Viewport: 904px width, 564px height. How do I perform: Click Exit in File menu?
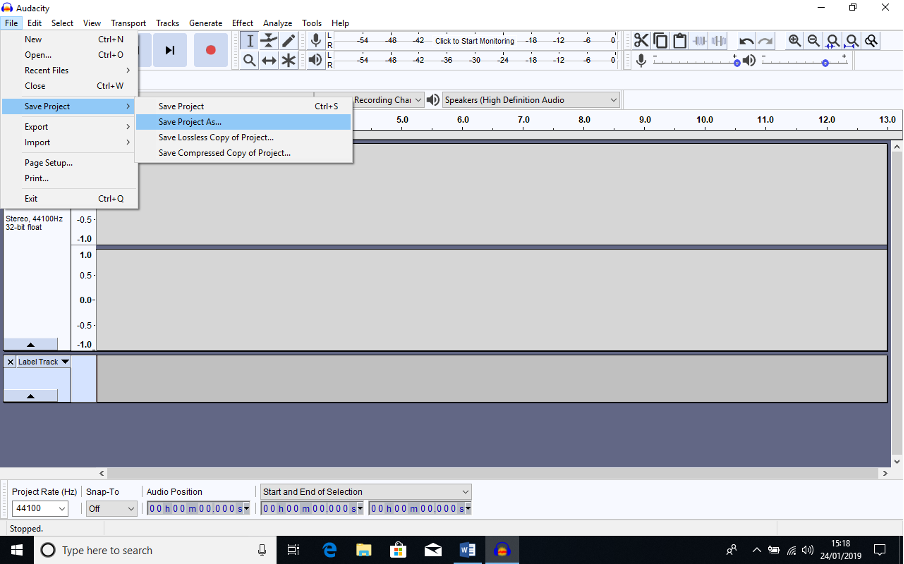coord(70,198)
